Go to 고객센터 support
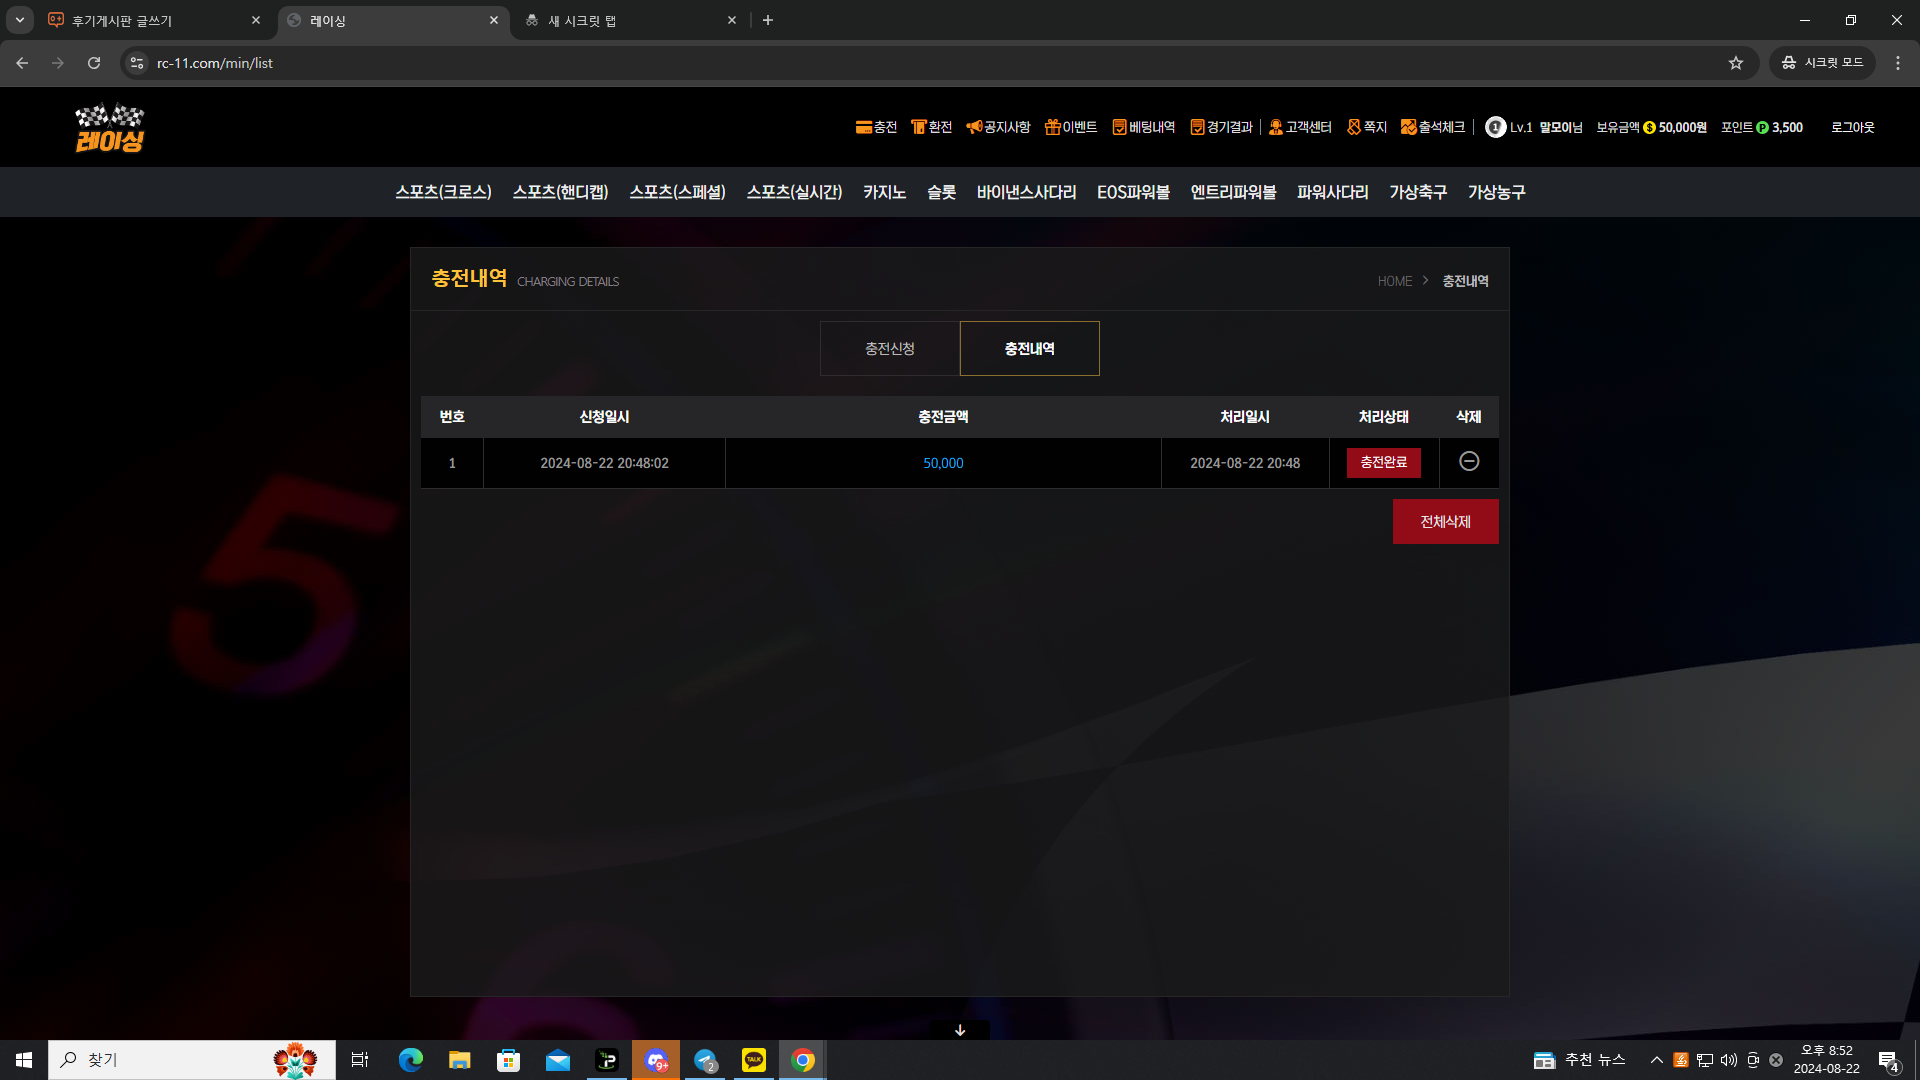This screenshot has height=1080, width=1920. 1300,127
